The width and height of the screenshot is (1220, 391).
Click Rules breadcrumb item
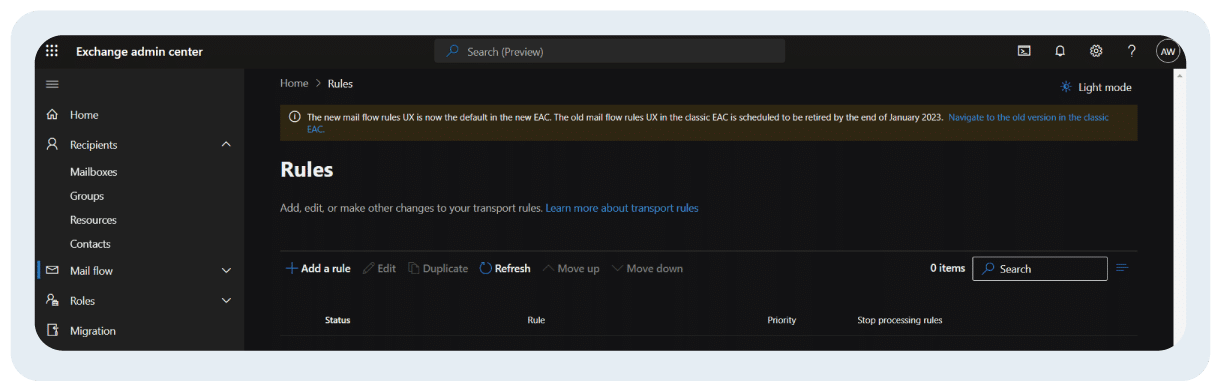(x=340, y=84)
